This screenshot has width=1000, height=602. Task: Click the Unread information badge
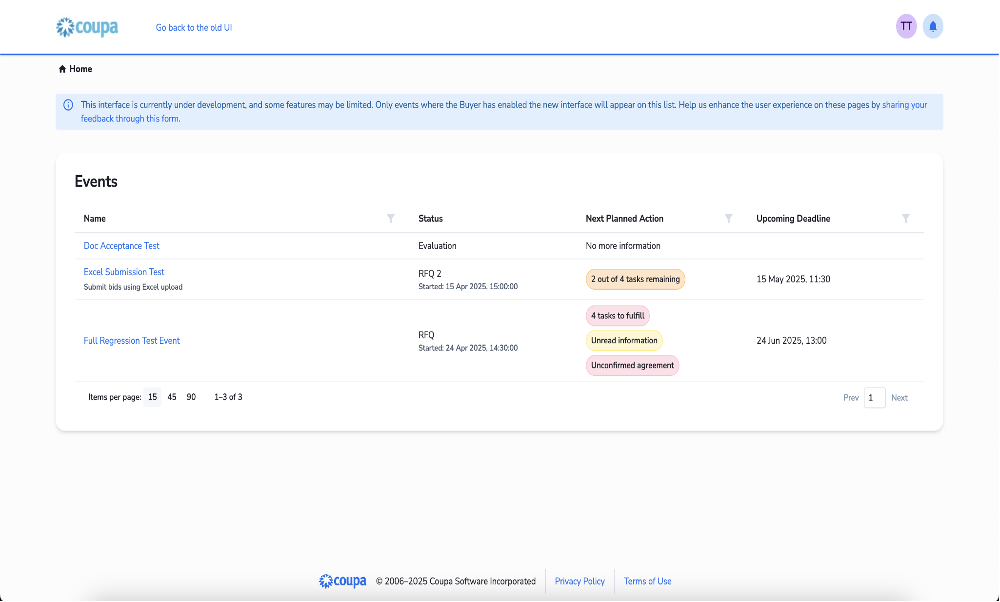623,340
